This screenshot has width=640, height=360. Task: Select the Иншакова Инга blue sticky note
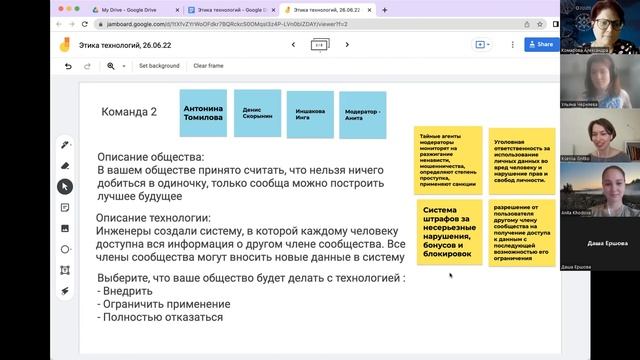coord(310,115)
